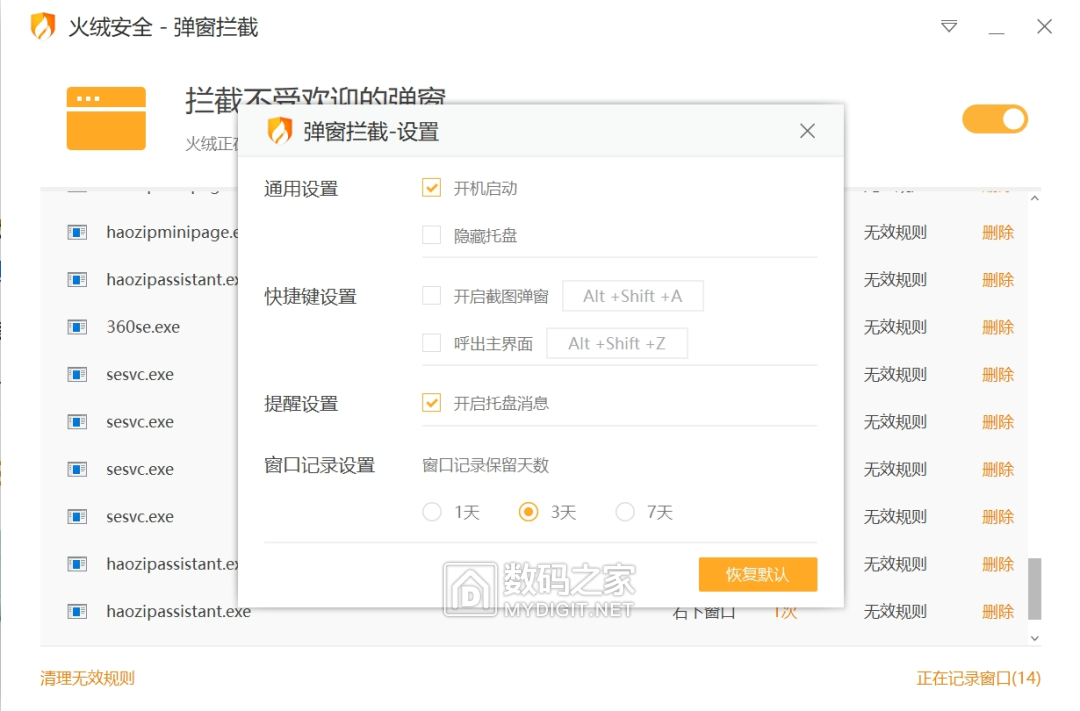Click the 快捷键设置 section label
This screenshot has width=1080, height=711.
click(x=311, y=296)
